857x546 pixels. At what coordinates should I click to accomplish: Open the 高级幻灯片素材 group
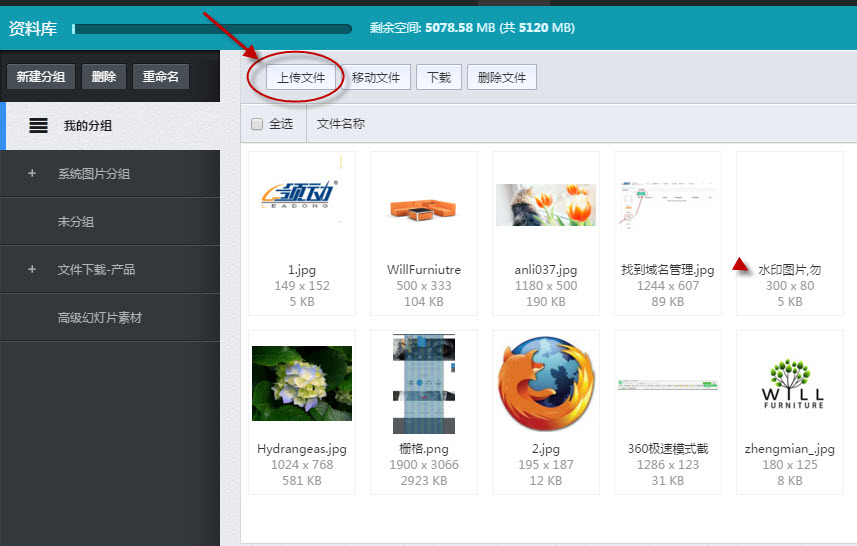[x=100, y=318]
